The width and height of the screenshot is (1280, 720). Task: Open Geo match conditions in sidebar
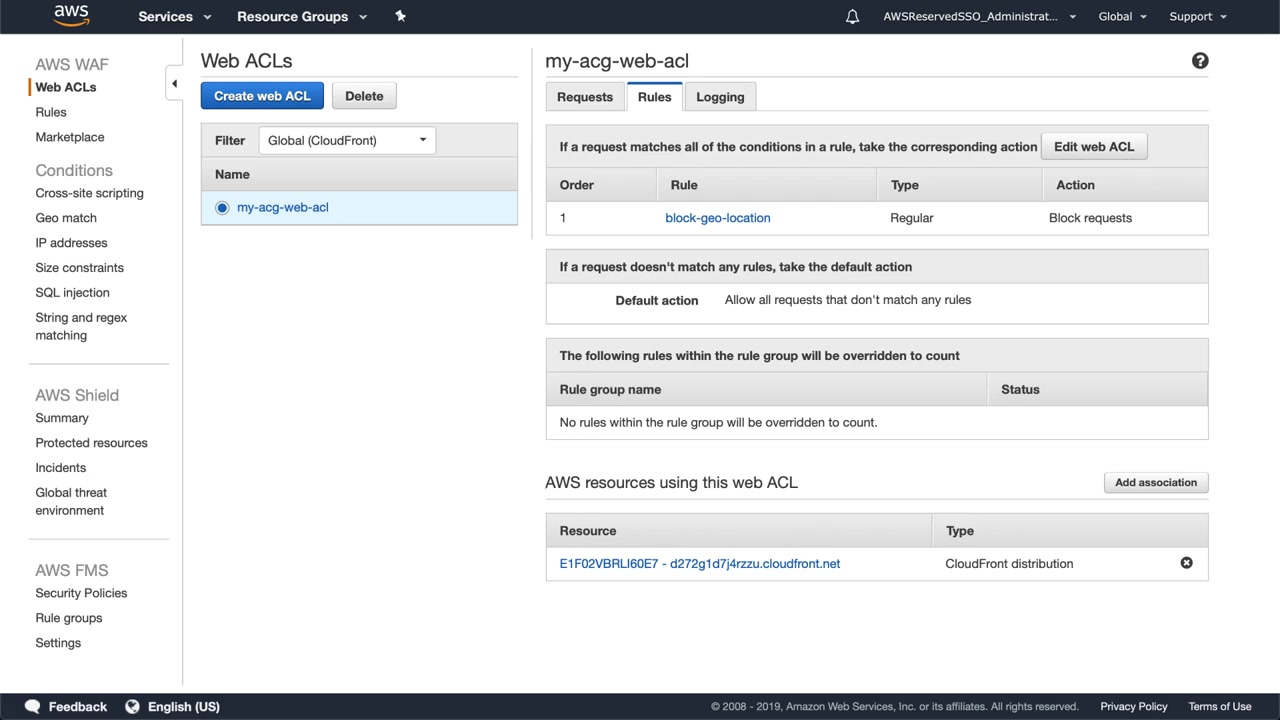click(x=66, y=218)
